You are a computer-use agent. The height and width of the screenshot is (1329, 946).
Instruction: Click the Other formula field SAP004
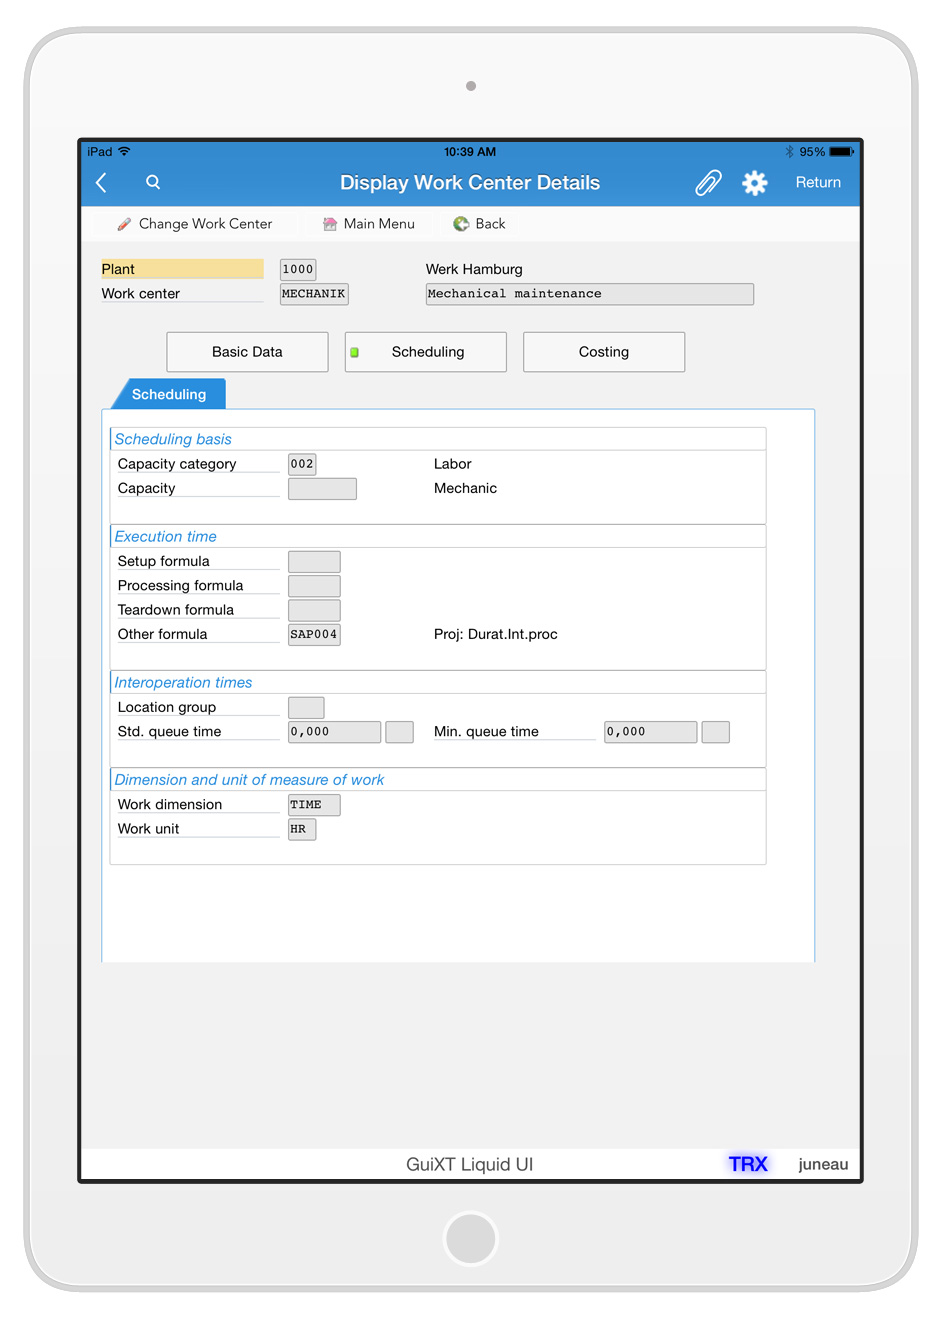coord(314,634)
